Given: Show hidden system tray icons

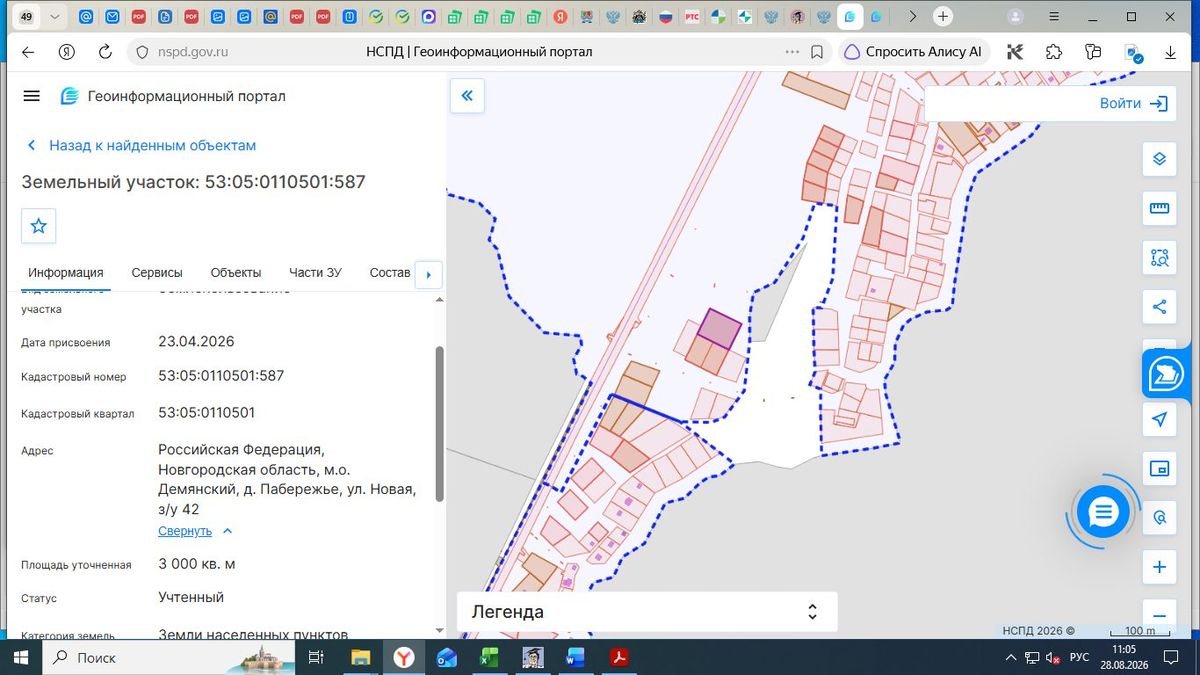Looking at the screenshot, I should [x=1011, y=658].
